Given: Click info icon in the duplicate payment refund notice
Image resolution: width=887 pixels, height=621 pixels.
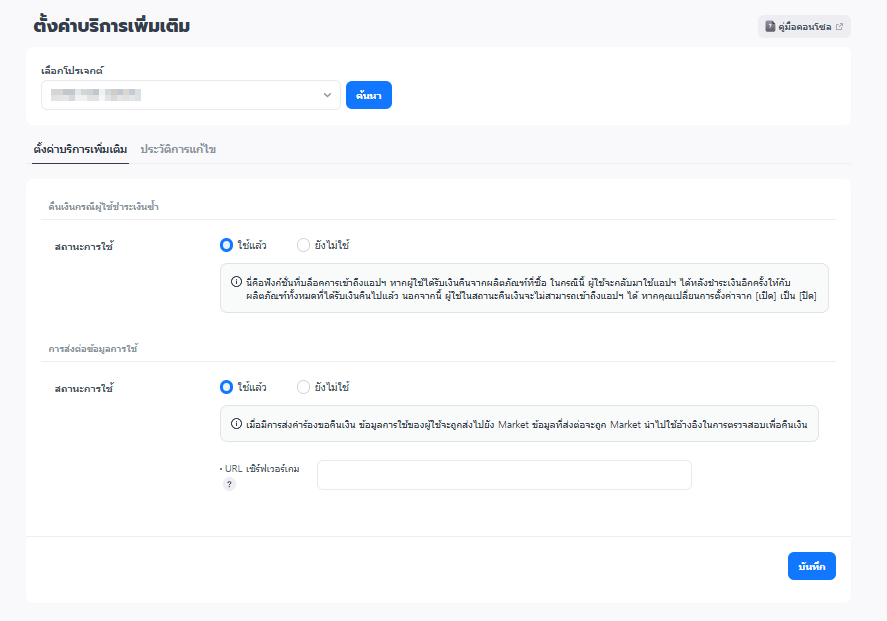Looking at the screenshot, I should [236, 281].
